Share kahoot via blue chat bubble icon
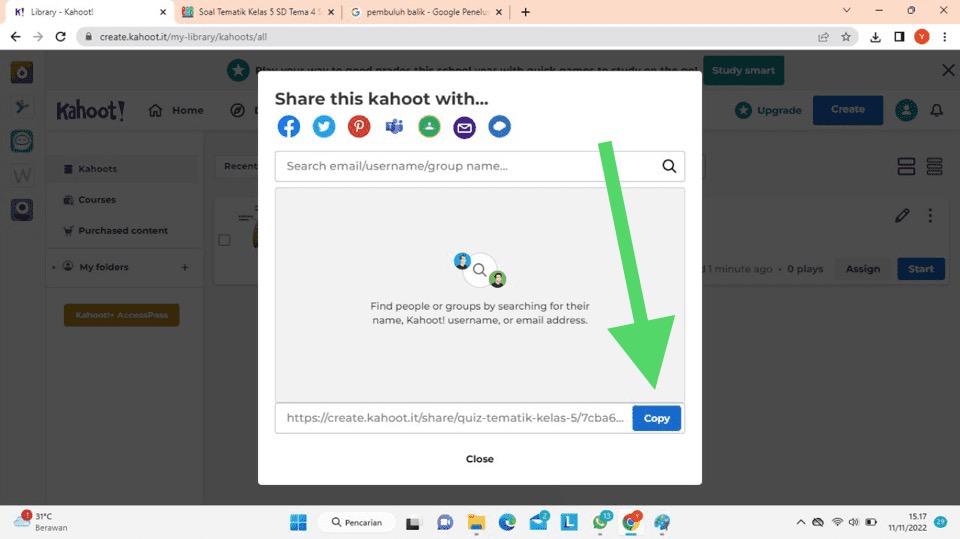Image resolution: width=960 pixels, height=539 pixels. coord(500,127)
